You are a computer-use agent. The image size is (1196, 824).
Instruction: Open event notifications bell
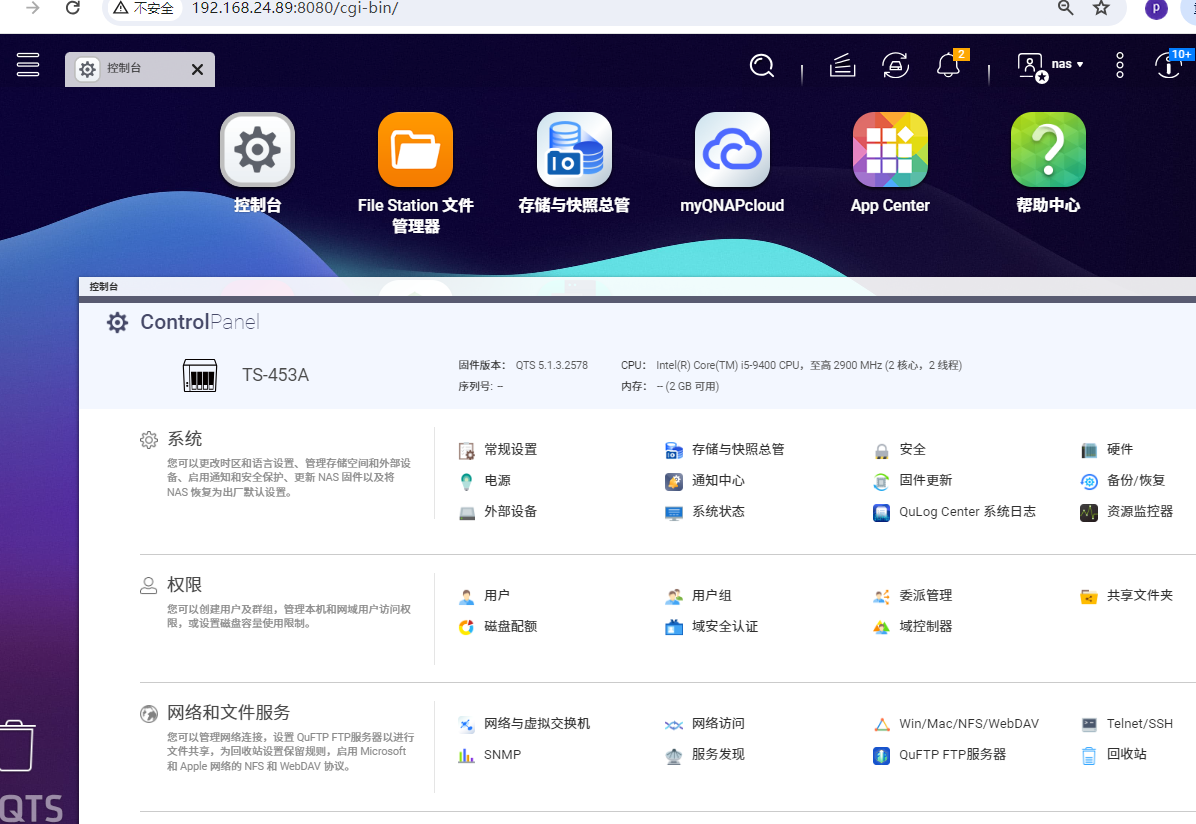949,66
